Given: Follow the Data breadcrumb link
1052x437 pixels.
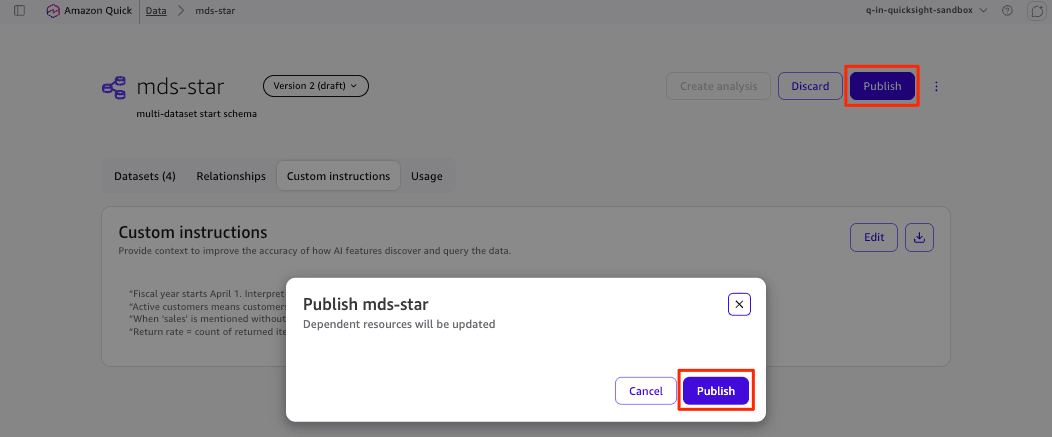Looking at the screenshot, I should pos(156,11).
